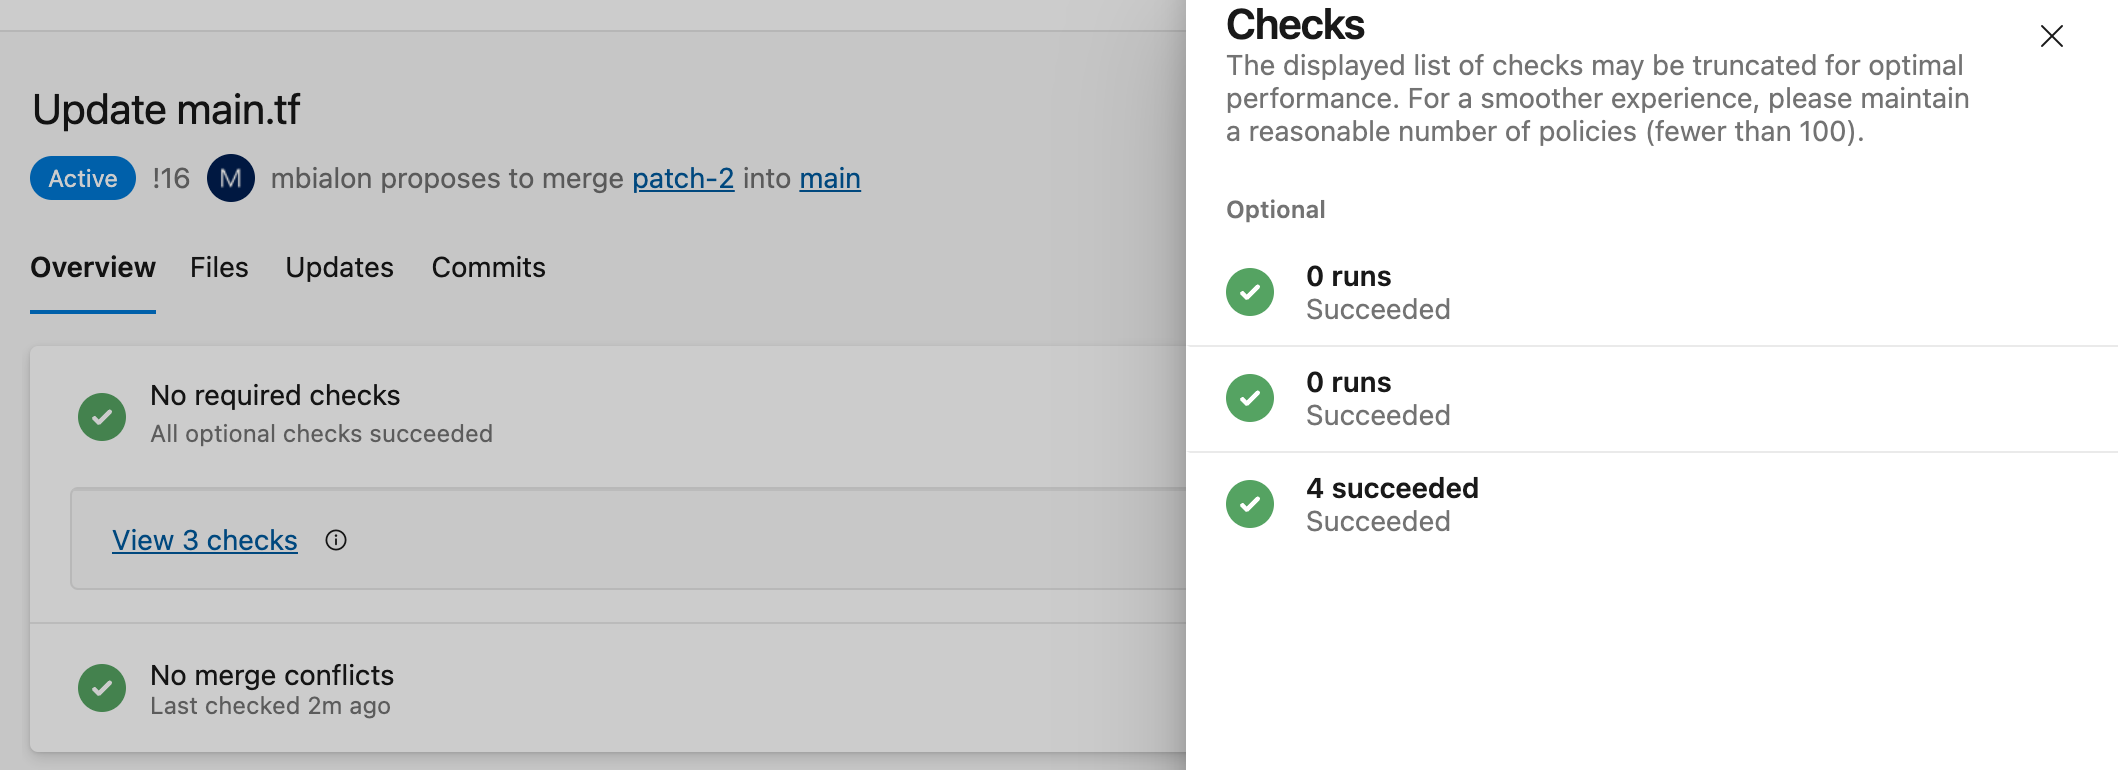Click the Active status badge
The height and width of the screenshot is (770, 2118).
[82, 178]
